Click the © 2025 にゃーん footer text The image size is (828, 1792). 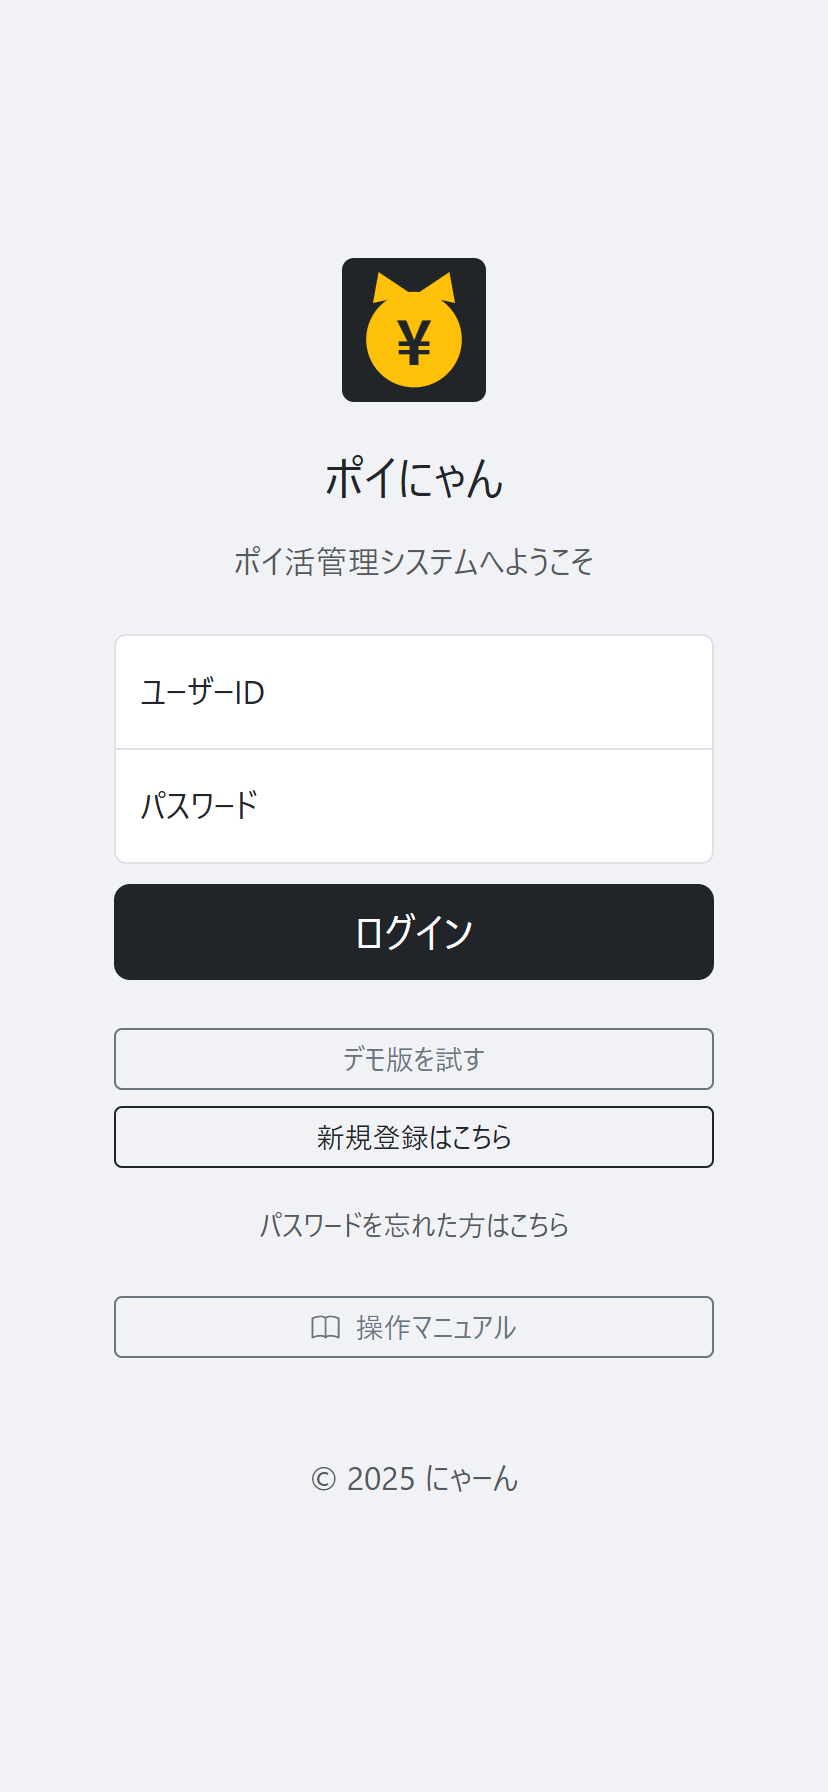coord(414,1479)
